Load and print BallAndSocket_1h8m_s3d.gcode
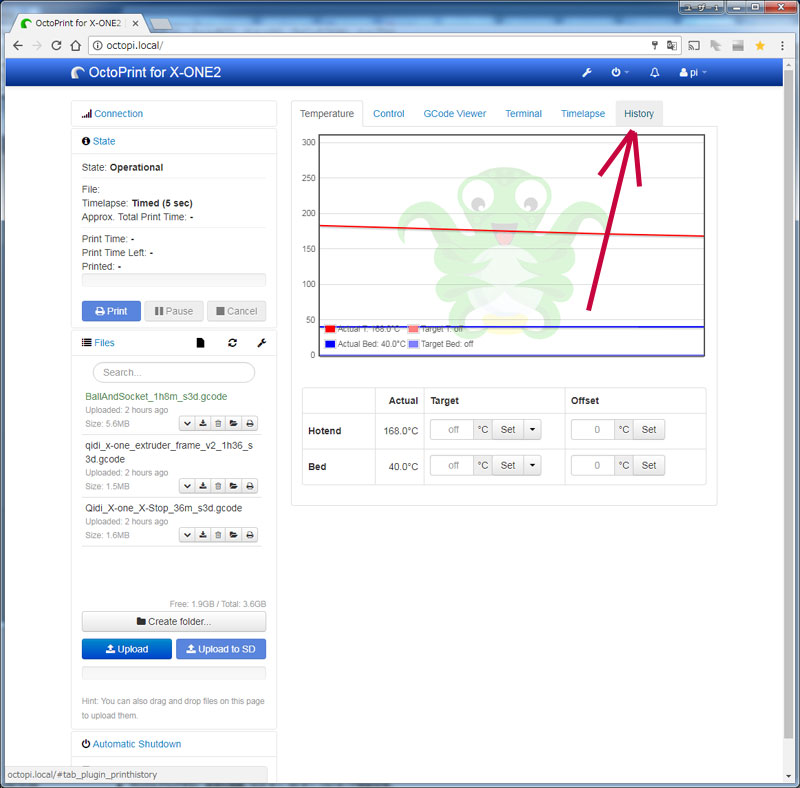 (249, 423)
